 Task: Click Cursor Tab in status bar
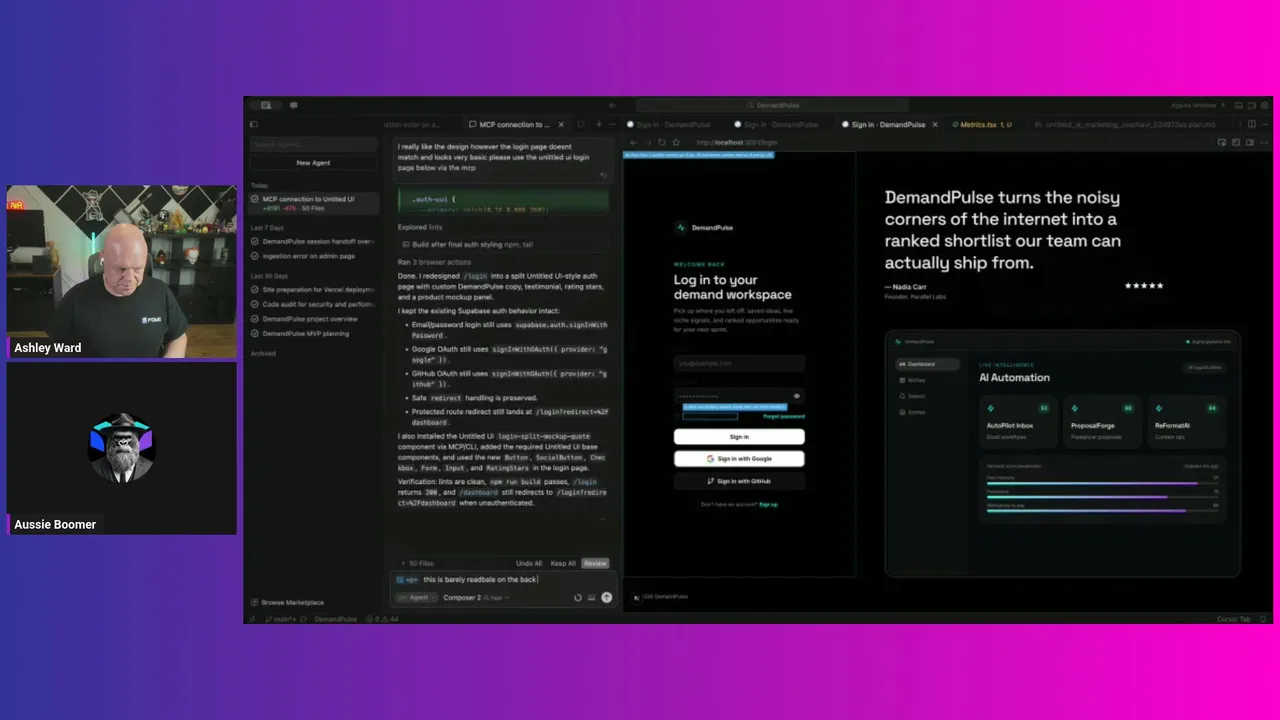click(x=1234, y=619)
